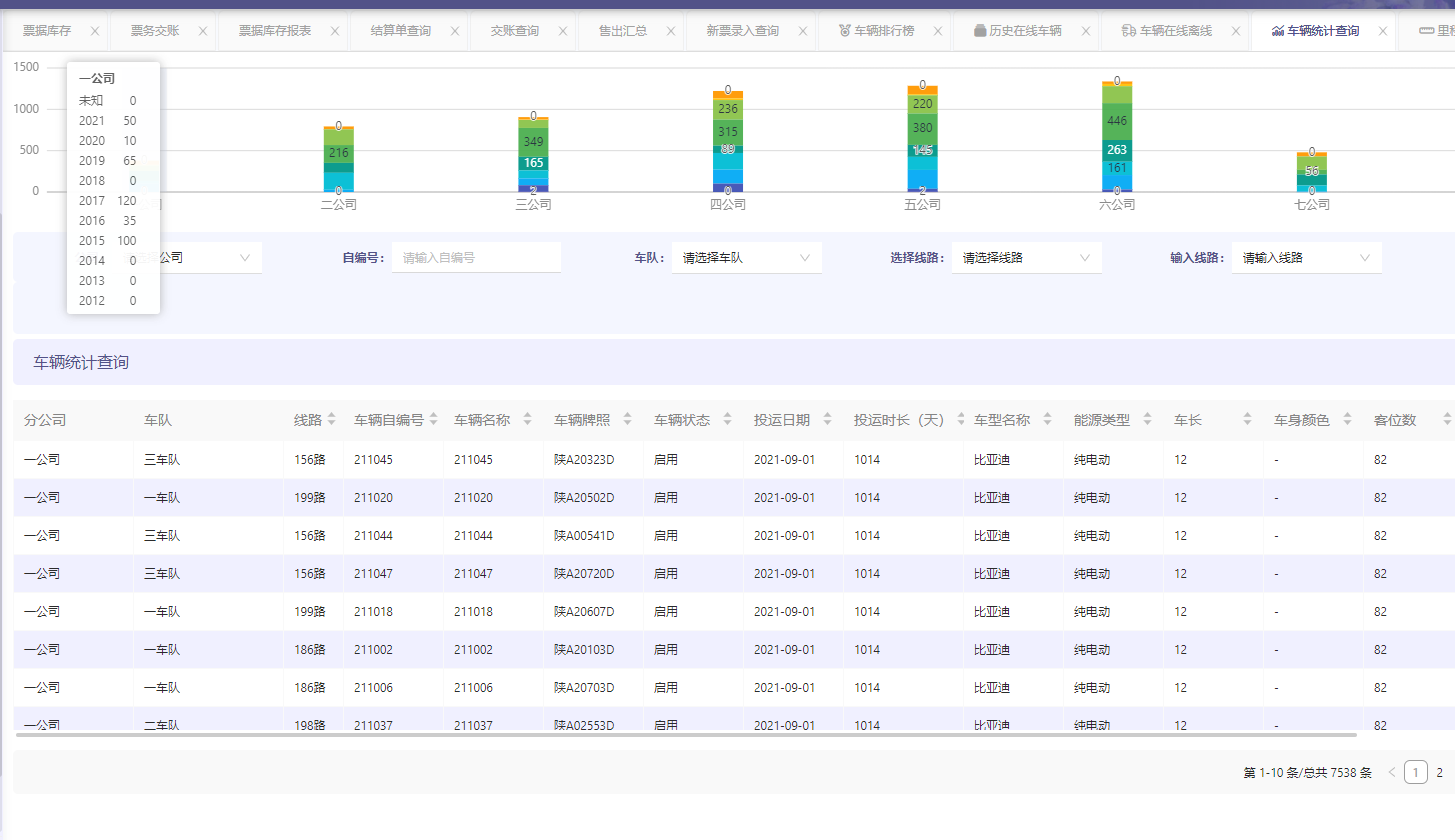
Task: Click the 446 segment of 六公司 bar
Action: (x=1117, y=121)
